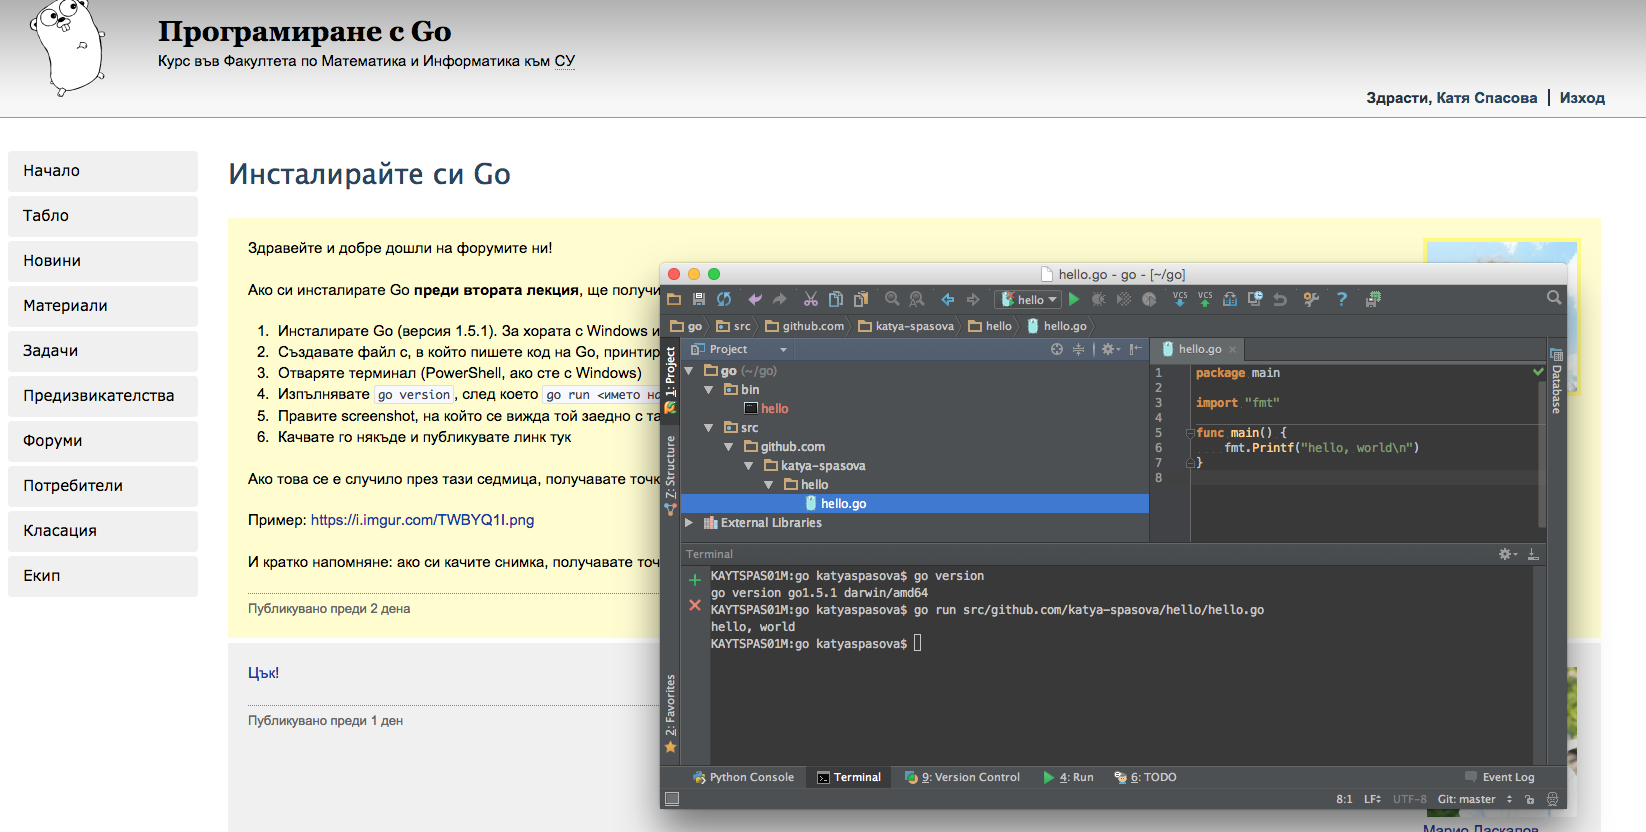Open the Форуми sidebar menu item
1646x832 pixels.
103,441
